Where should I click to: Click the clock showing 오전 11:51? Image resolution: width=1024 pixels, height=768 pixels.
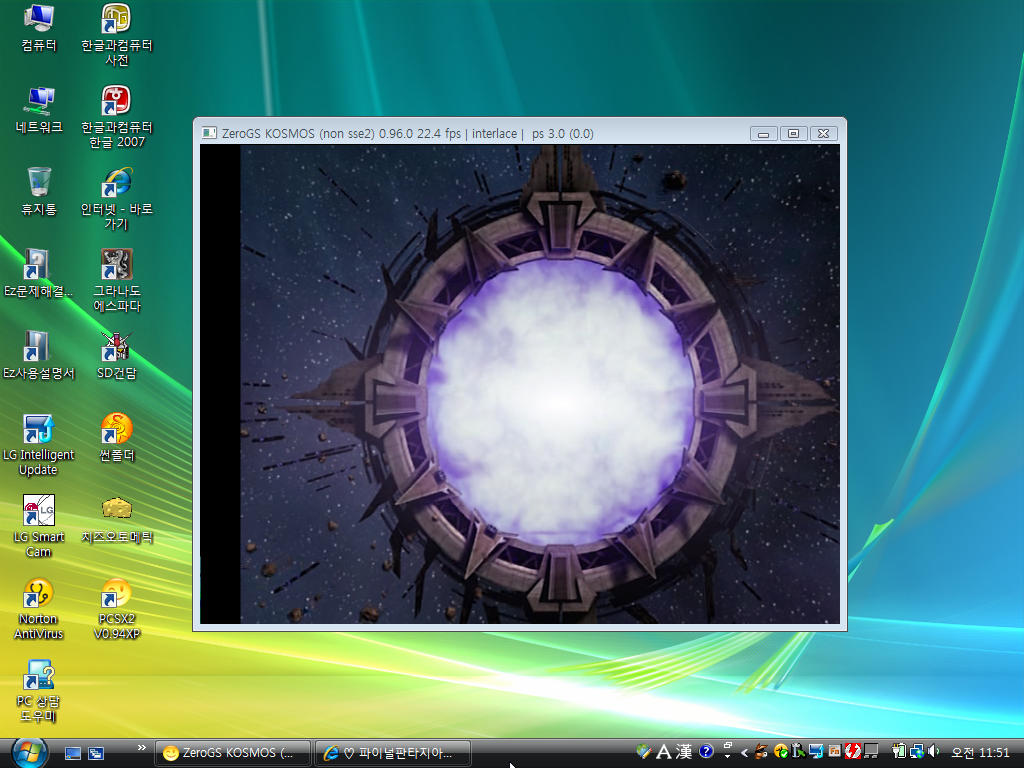[x=981, y=752]
